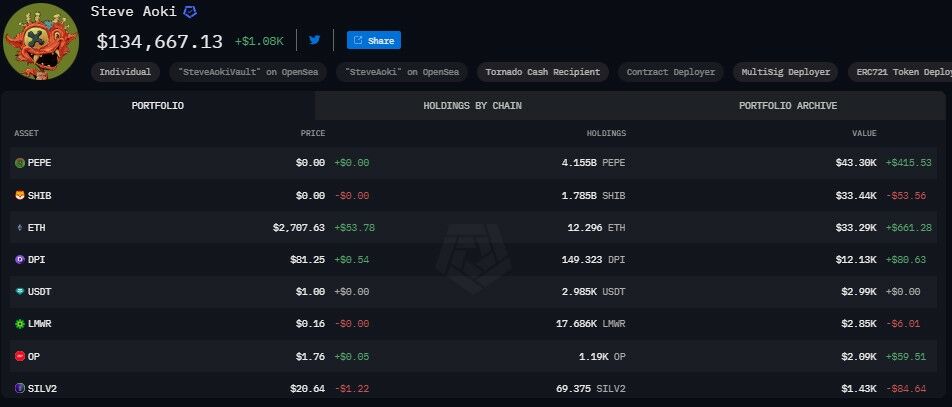The image size is (952, 407).
Task: Click the ETH token icon
Action: coord(19,228)
